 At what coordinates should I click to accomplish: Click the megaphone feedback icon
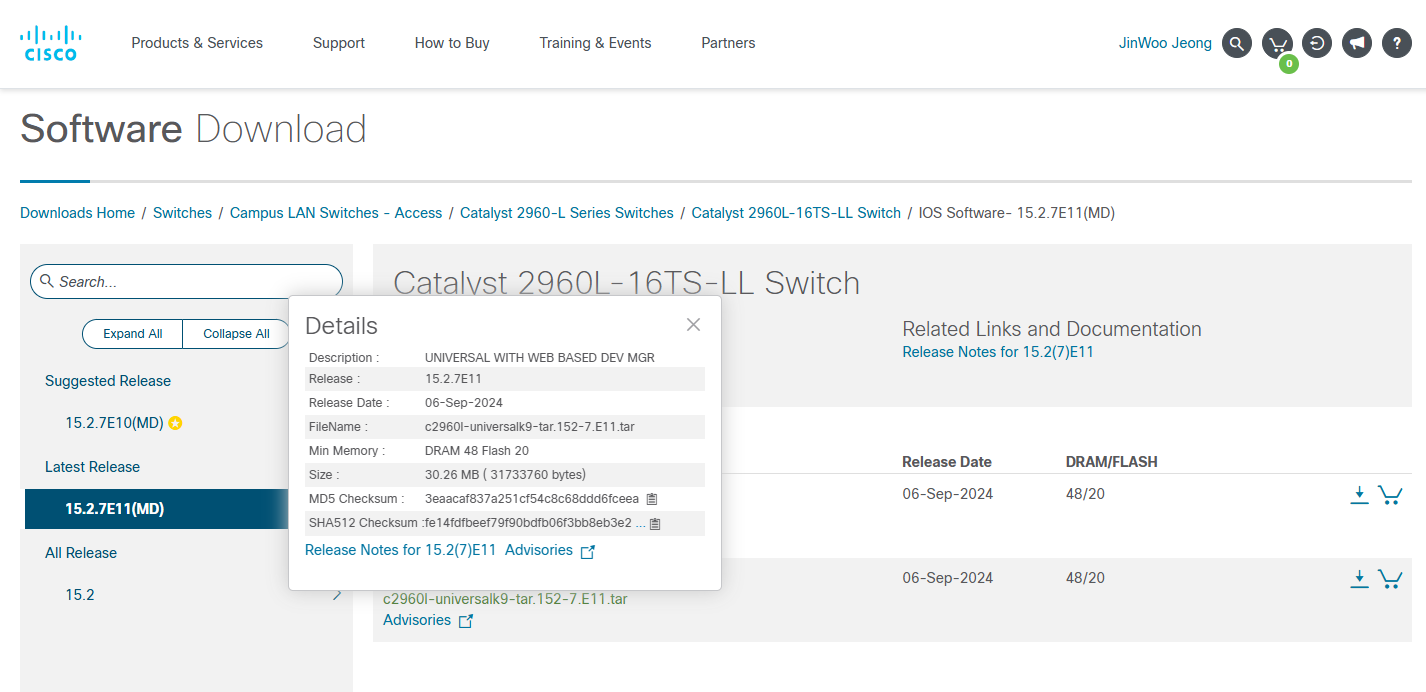(1357, 43)
